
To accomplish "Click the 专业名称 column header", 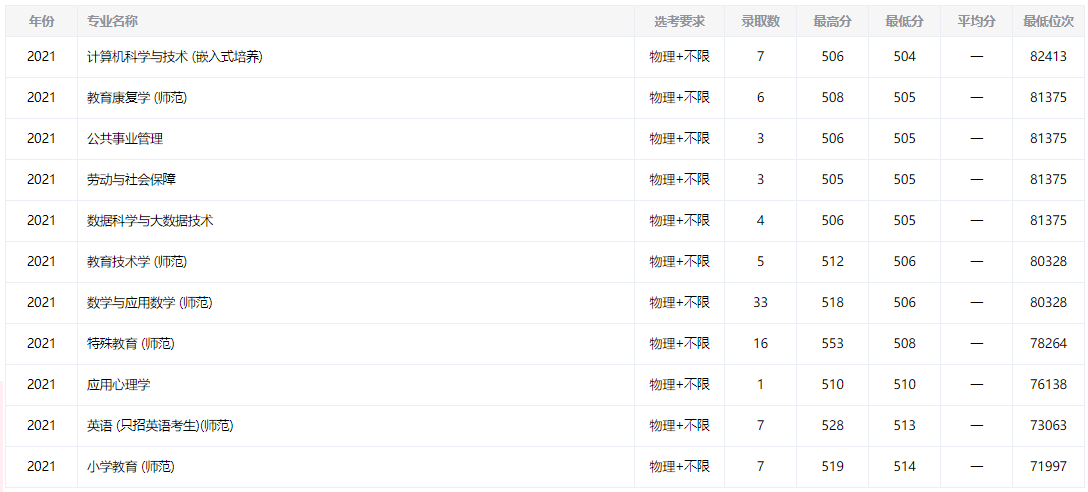I will [x=113, y=21].
